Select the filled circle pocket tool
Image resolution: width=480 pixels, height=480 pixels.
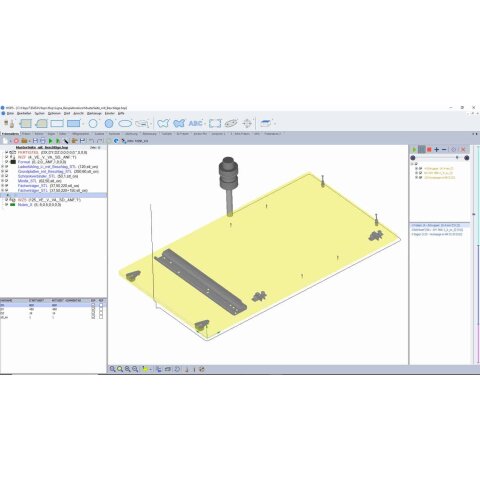pyautogui.click(x=109, y=124)
